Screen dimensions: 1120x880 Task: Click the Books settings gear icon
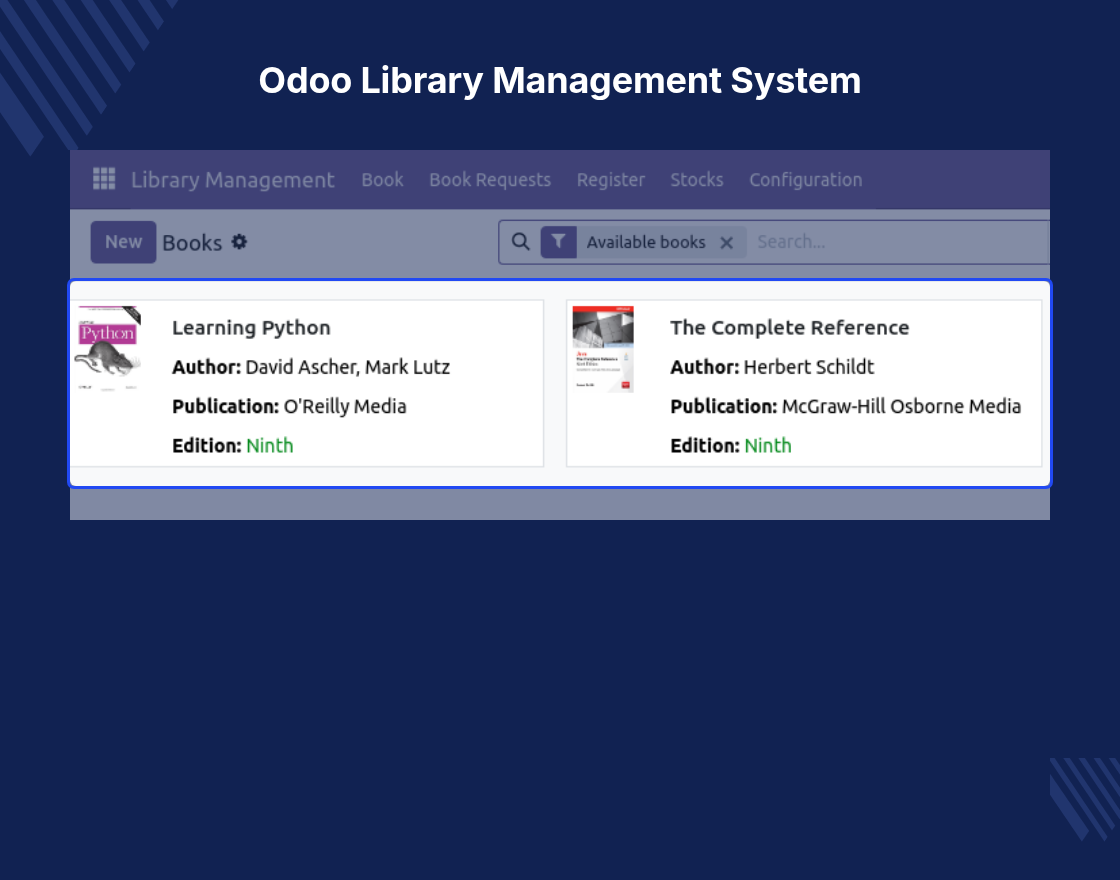(239, 242)
